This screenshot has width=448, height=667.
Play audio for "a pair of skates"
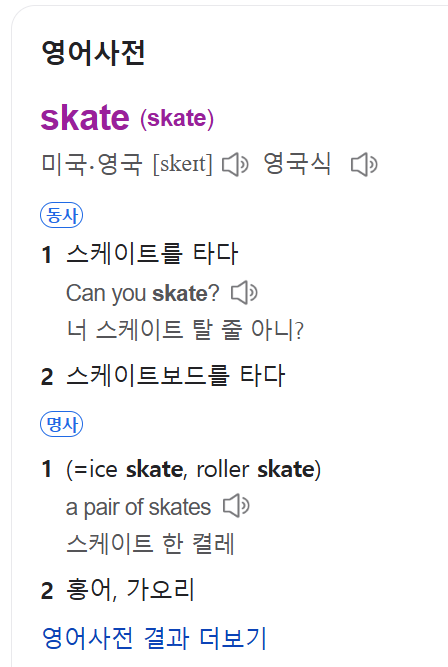point(236,506)
